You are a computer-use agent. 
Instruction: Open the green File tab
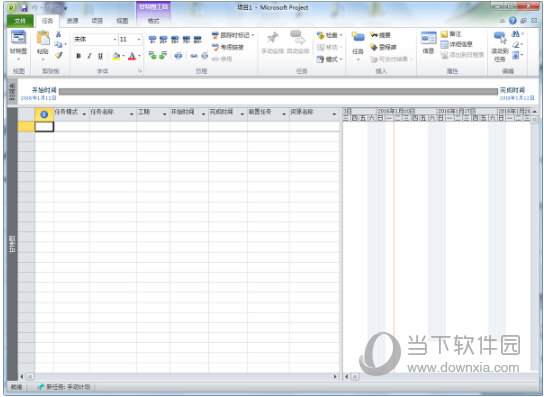[x=20, y=21]
